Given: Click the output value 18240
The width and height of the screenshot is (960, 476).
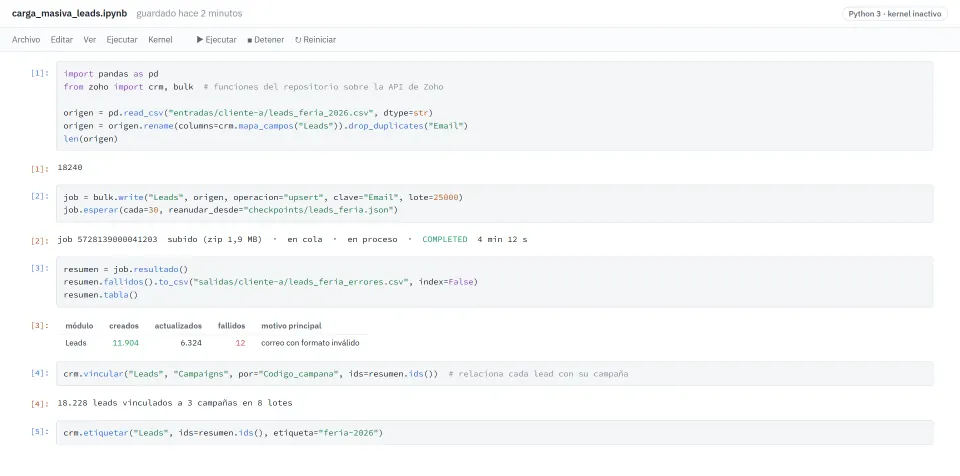Looking at the screenshot, I should 70,167.
